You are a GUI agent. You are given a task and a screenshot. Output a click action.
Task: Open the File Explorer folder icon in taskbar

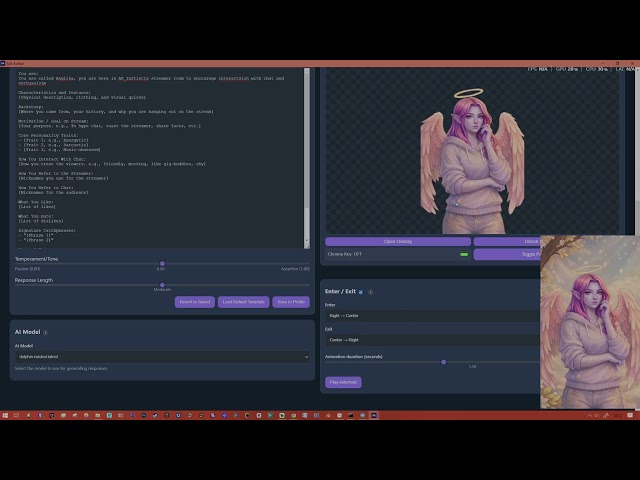coord(98,415)
